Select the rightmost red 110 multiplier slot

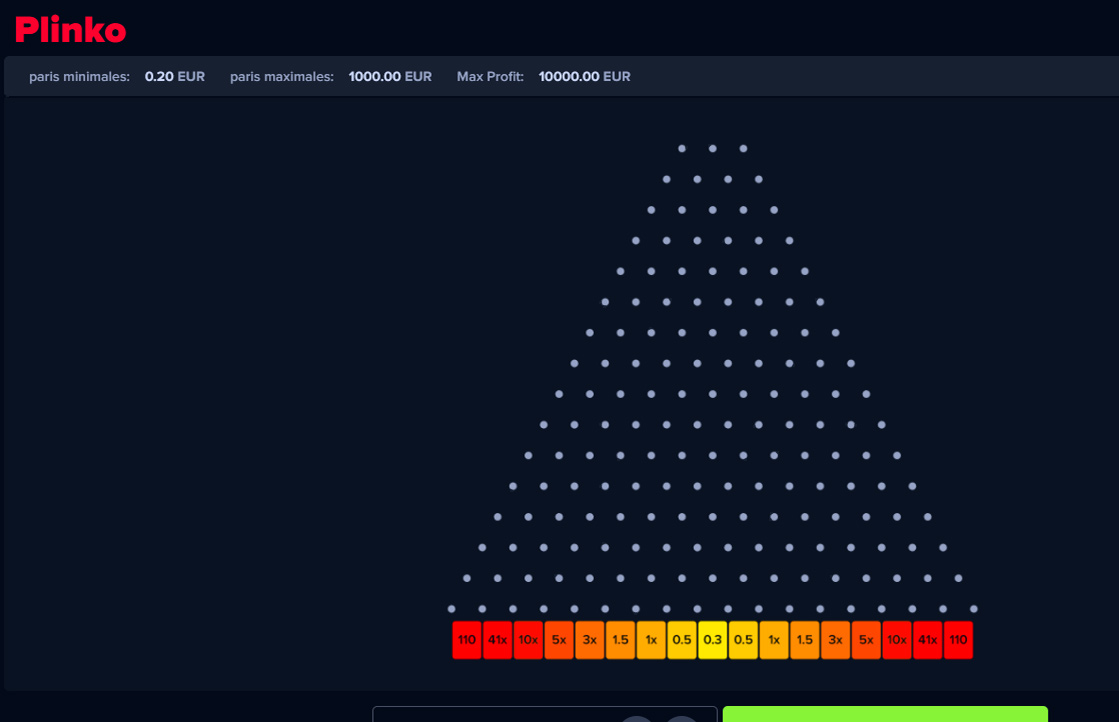(958, 640)
